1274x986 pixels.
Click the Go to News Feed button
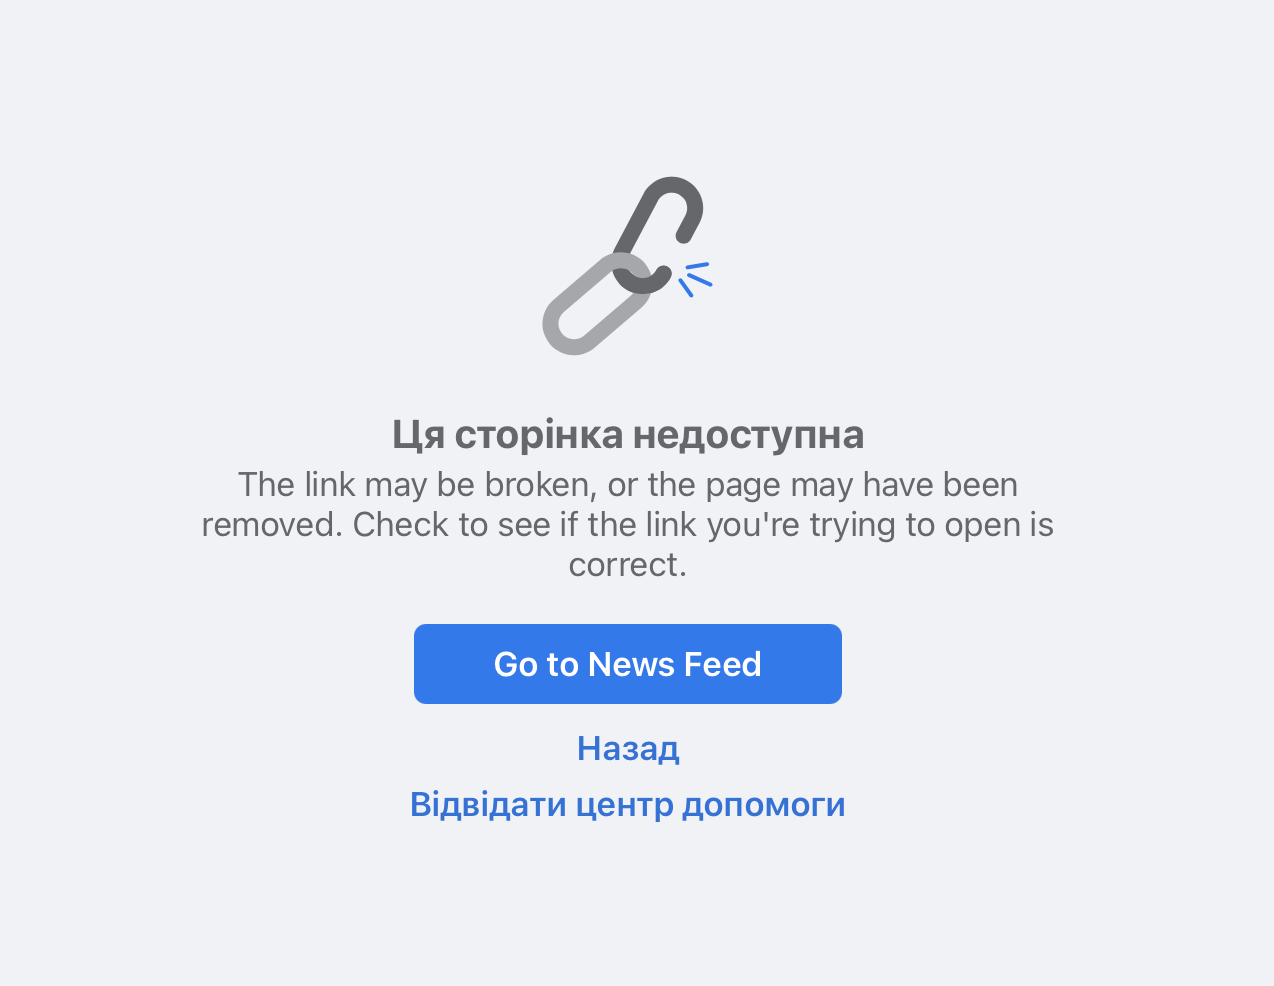[628, 664]
